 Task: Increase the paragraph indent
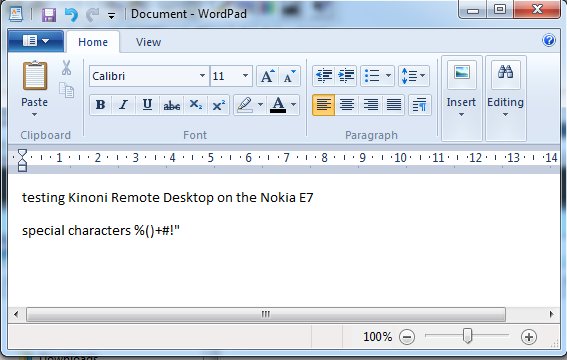(346, 76)
